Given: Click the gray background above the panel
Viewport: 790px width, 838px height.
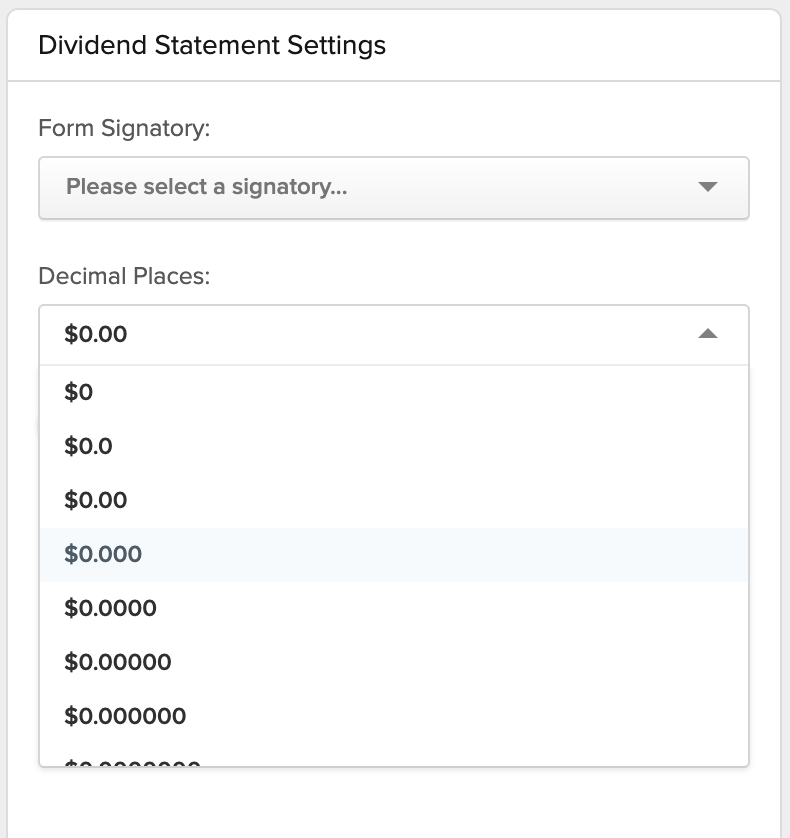Looking at the screenshot, I should coord(394,3).
